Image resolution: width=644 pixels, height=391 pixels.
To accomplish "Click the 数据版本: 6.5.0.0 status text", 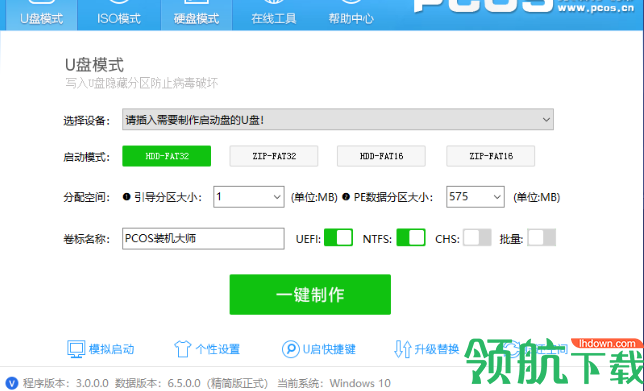I will (158, 383).
